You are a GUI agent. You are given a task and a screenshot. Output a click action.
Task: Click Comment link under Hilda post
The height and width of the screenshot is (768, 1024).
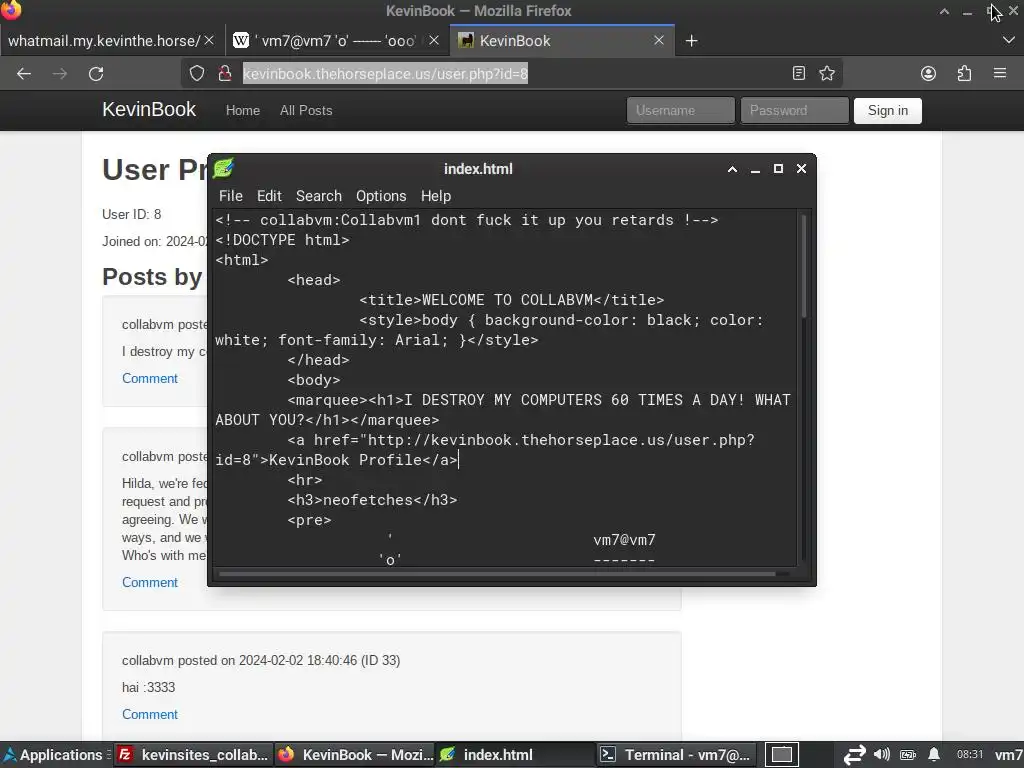[x=150, y=582]
